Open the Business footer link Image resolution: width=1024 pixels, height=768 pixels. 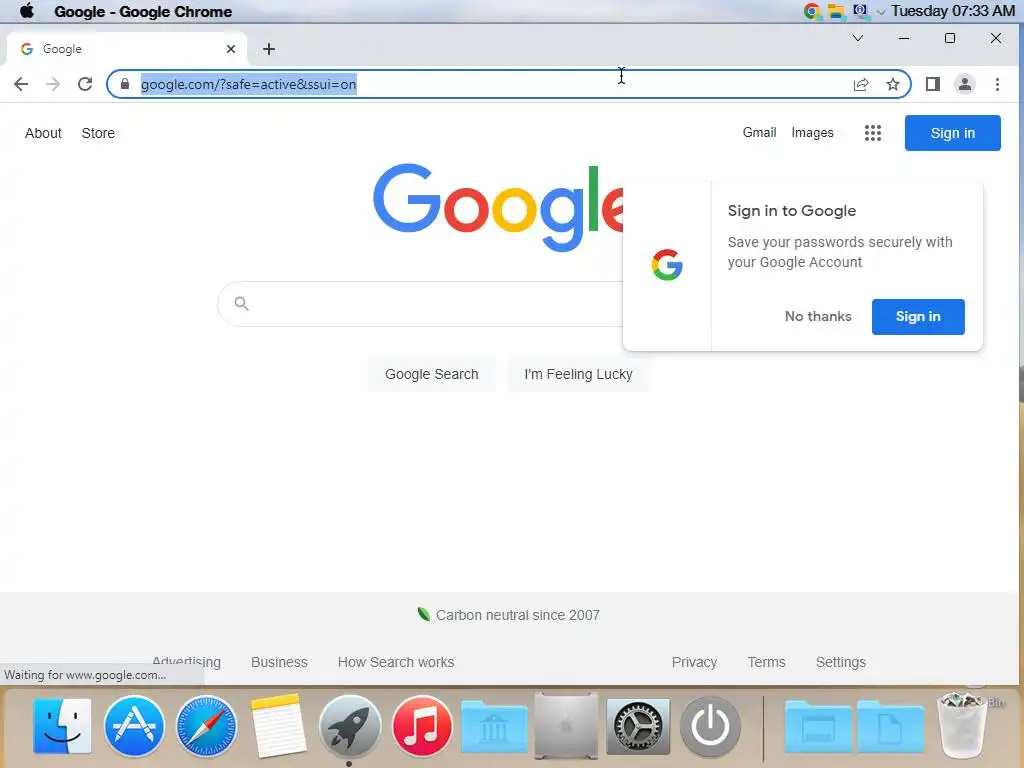click(279, 662)
